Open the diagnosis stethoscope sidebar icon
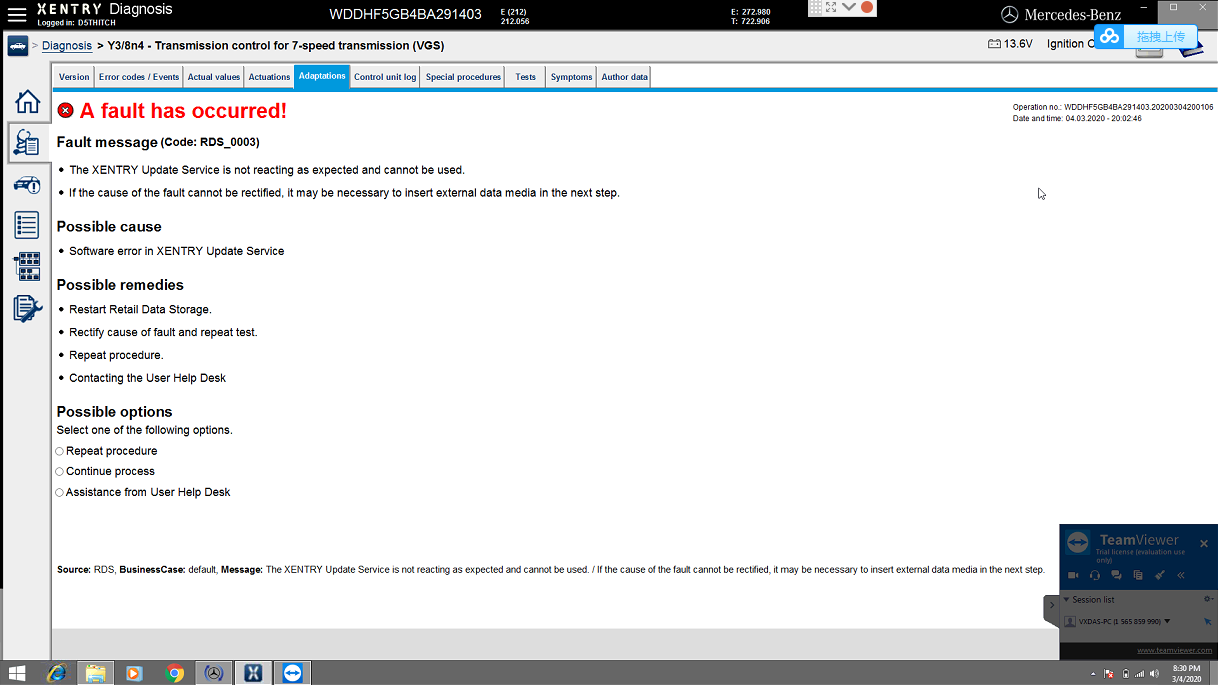This screenshot has width=1218, height=685. tap(27, 143)
